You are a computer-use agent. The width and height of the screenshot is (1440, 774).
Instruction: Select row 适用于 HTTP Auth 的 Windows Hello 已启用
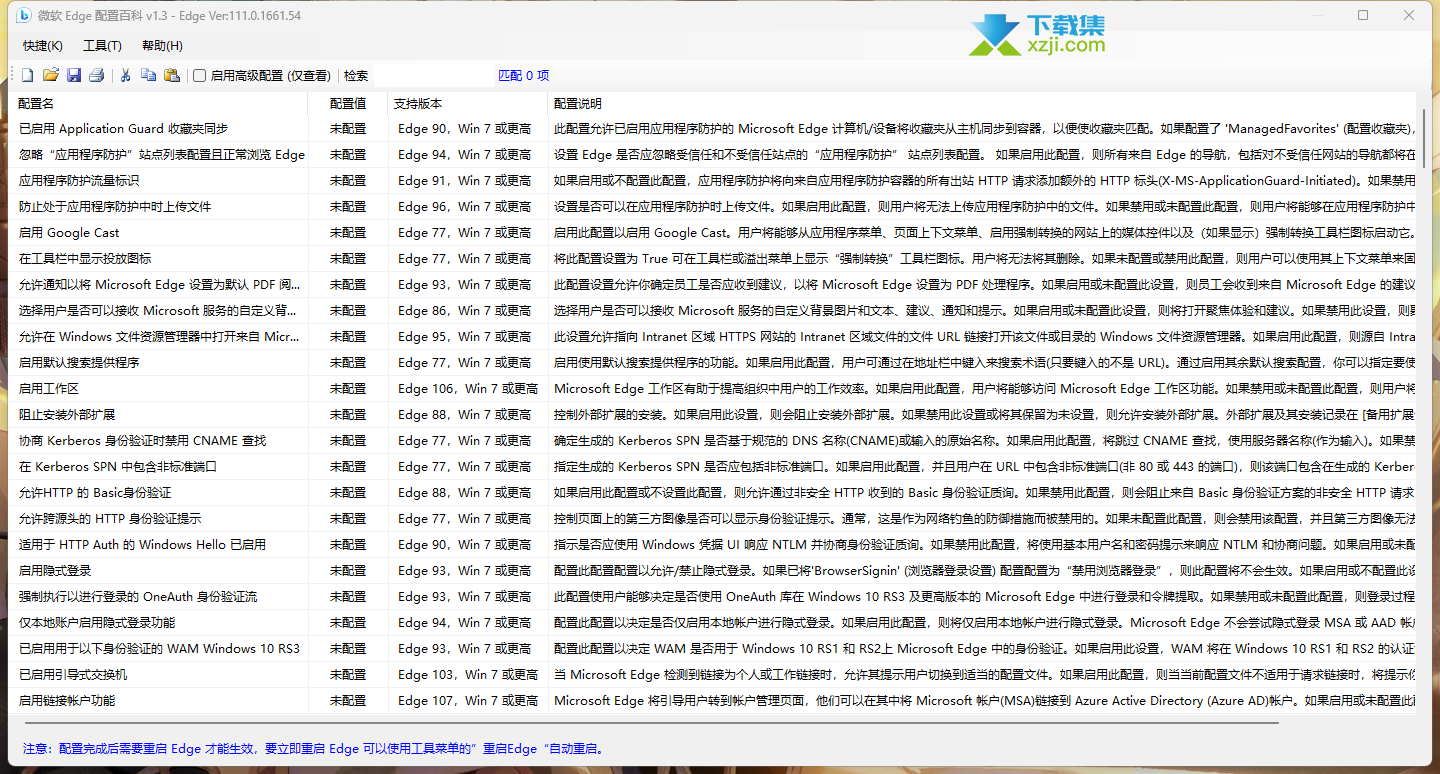pos(713,544)
